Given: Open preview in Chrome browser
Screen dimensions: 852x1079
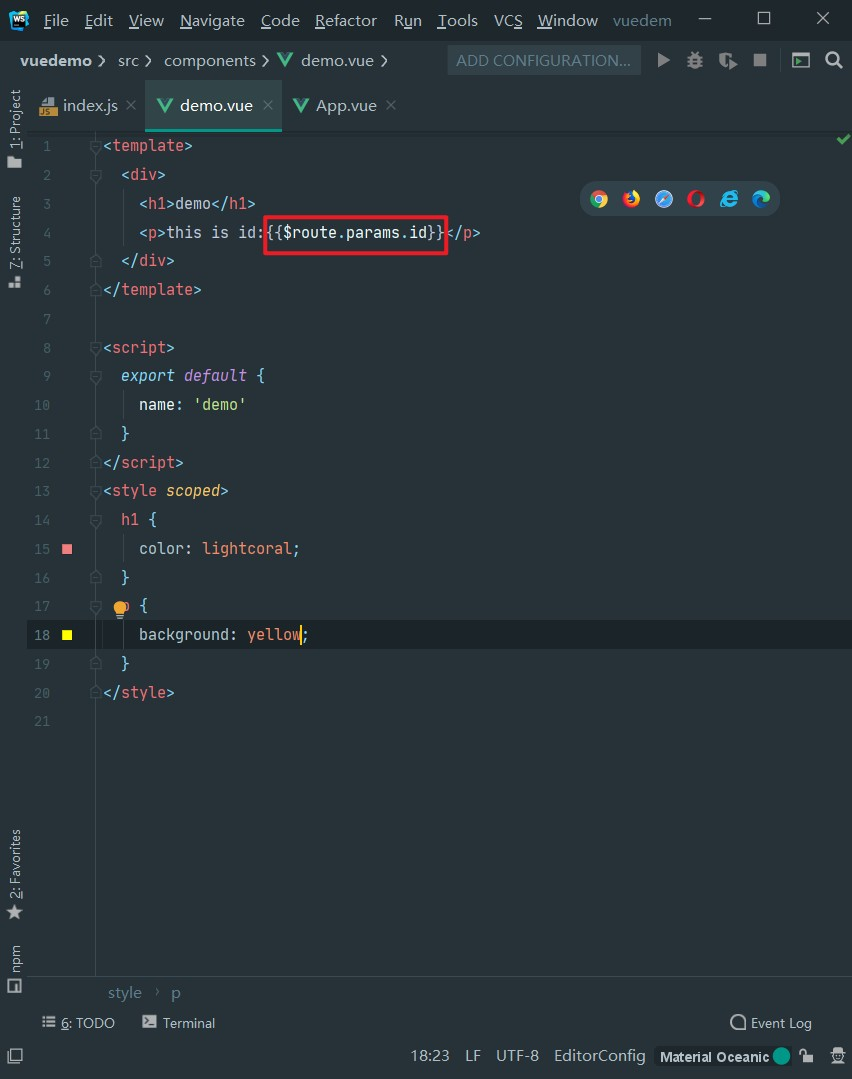Looking at the screenshot, I should (599, 199).
